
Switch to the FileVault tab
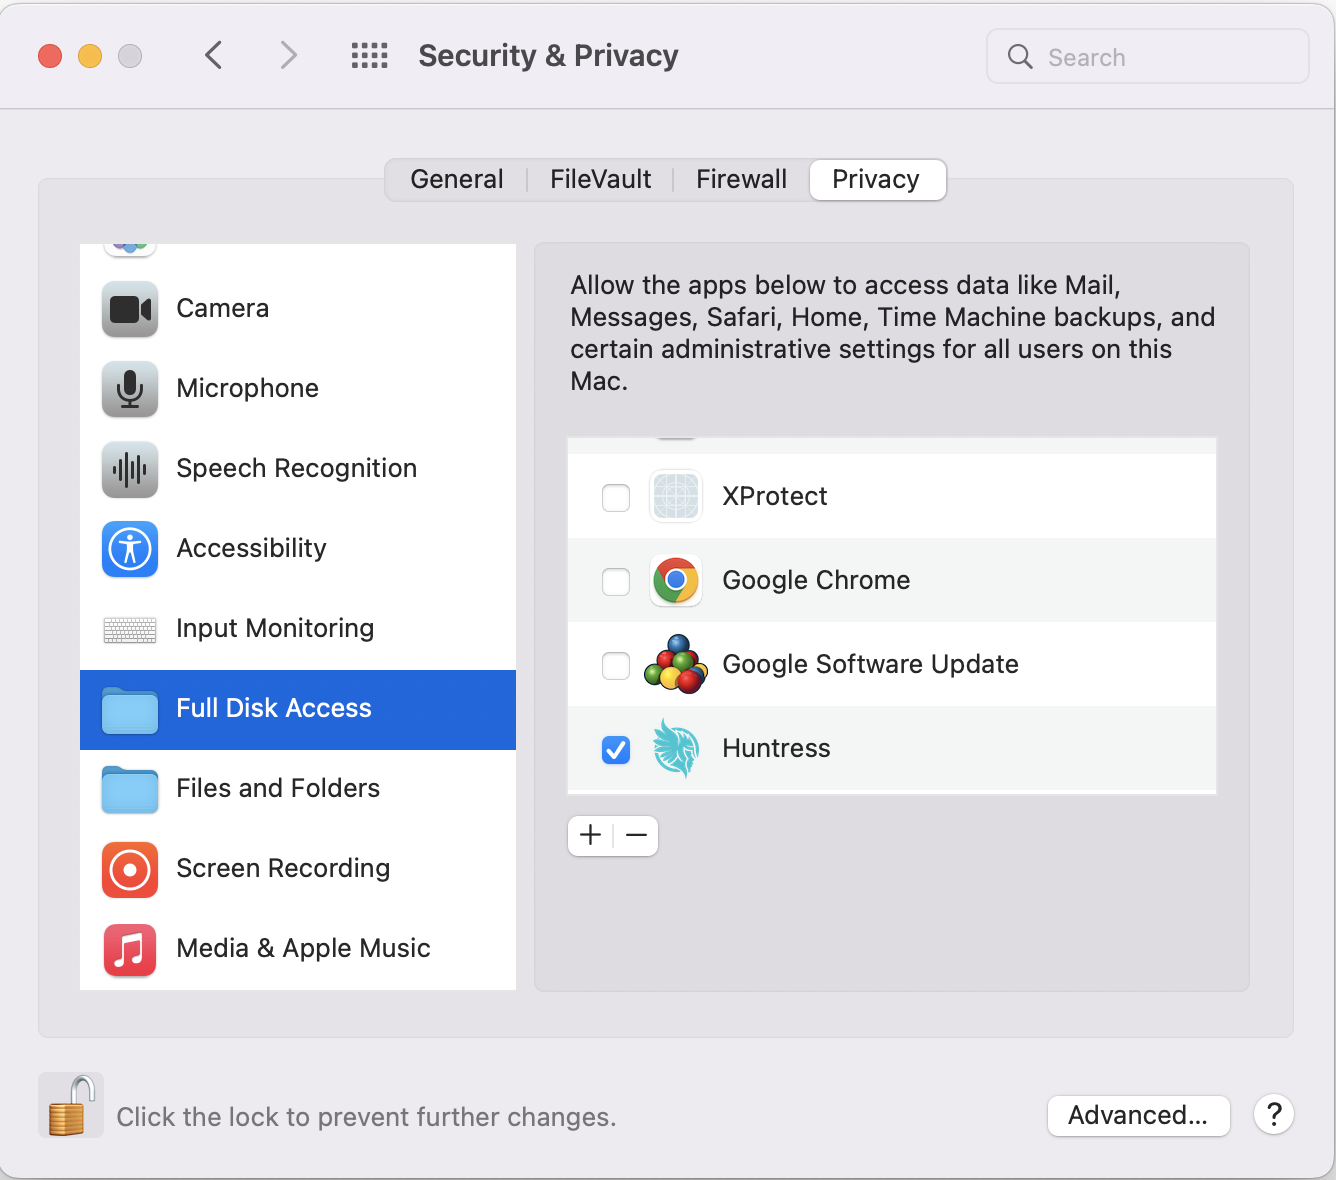600,179
